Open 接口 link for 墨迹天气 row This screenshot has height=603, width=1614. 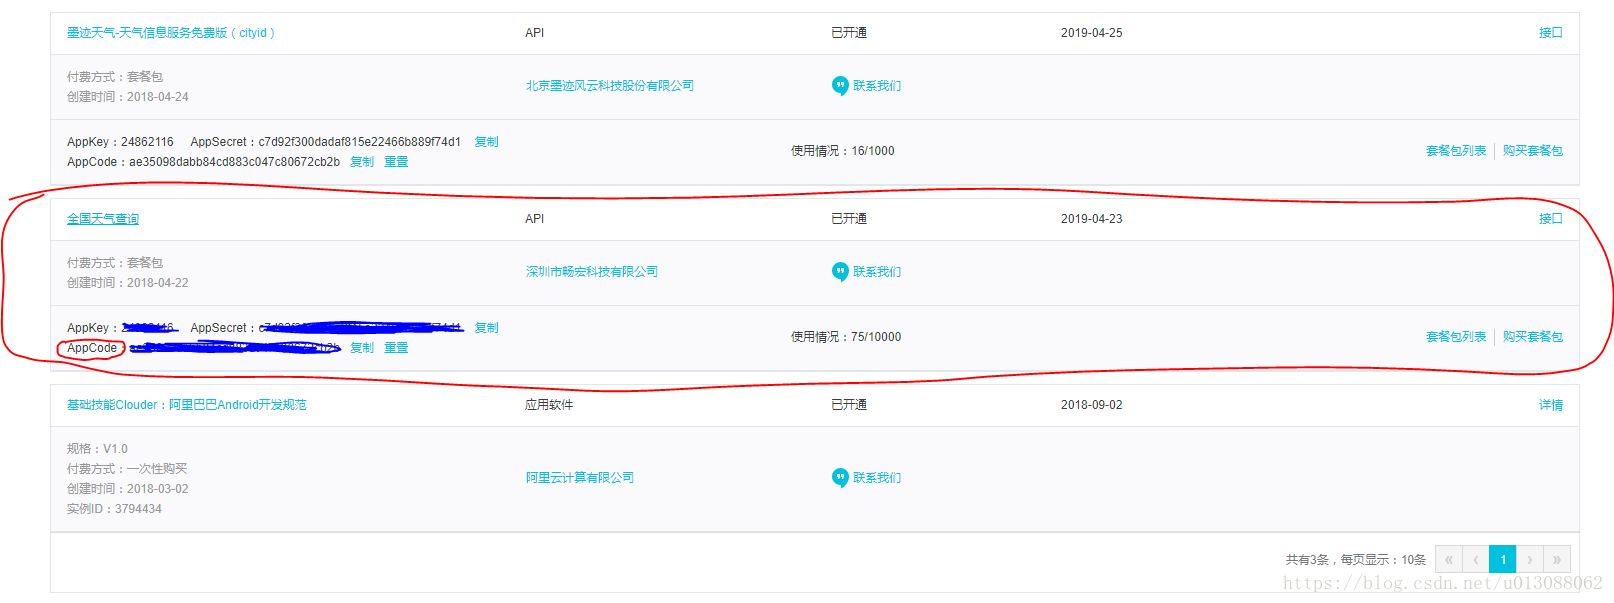pyautogui.click(x=1551, y=33)
